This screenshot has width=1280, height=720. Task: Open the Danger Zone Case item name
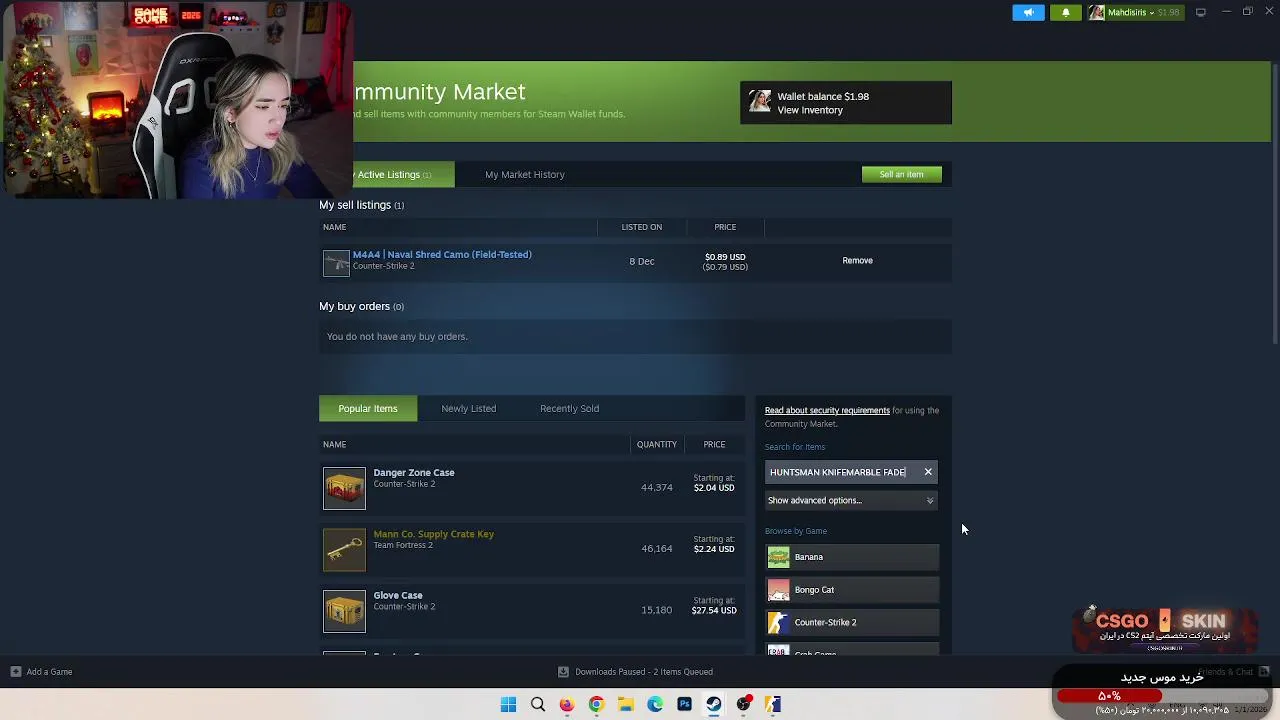click(x=414, y=472)
